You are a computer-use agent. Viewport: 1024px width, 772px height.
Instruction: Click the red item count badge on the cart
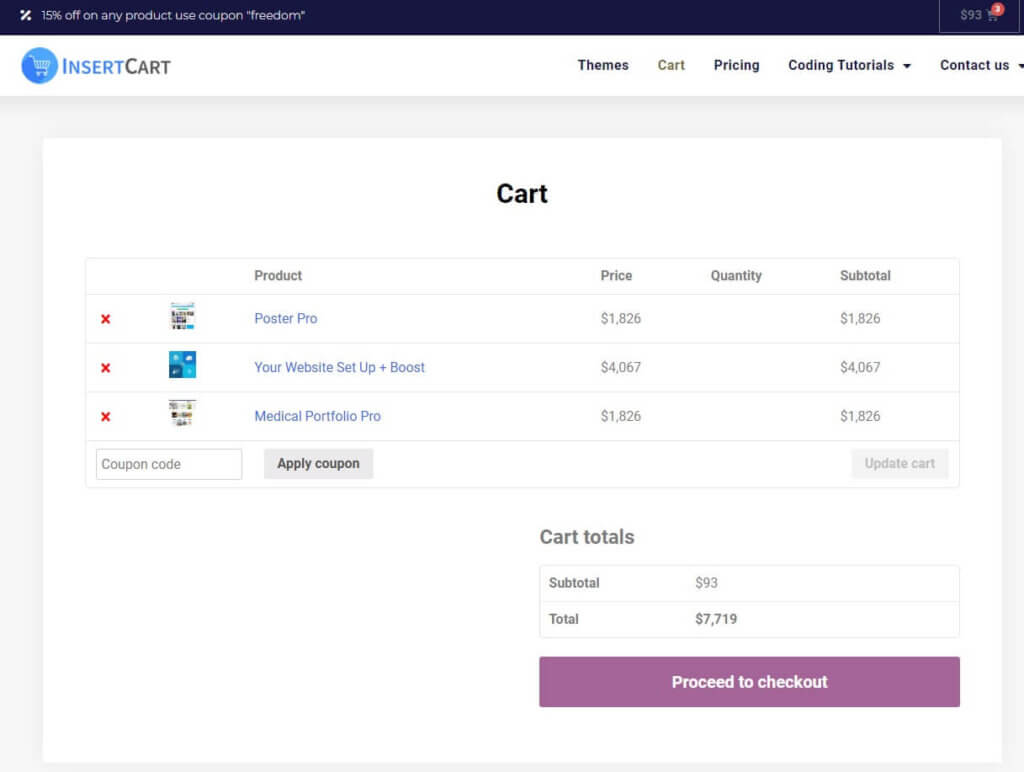coord(997,8)
